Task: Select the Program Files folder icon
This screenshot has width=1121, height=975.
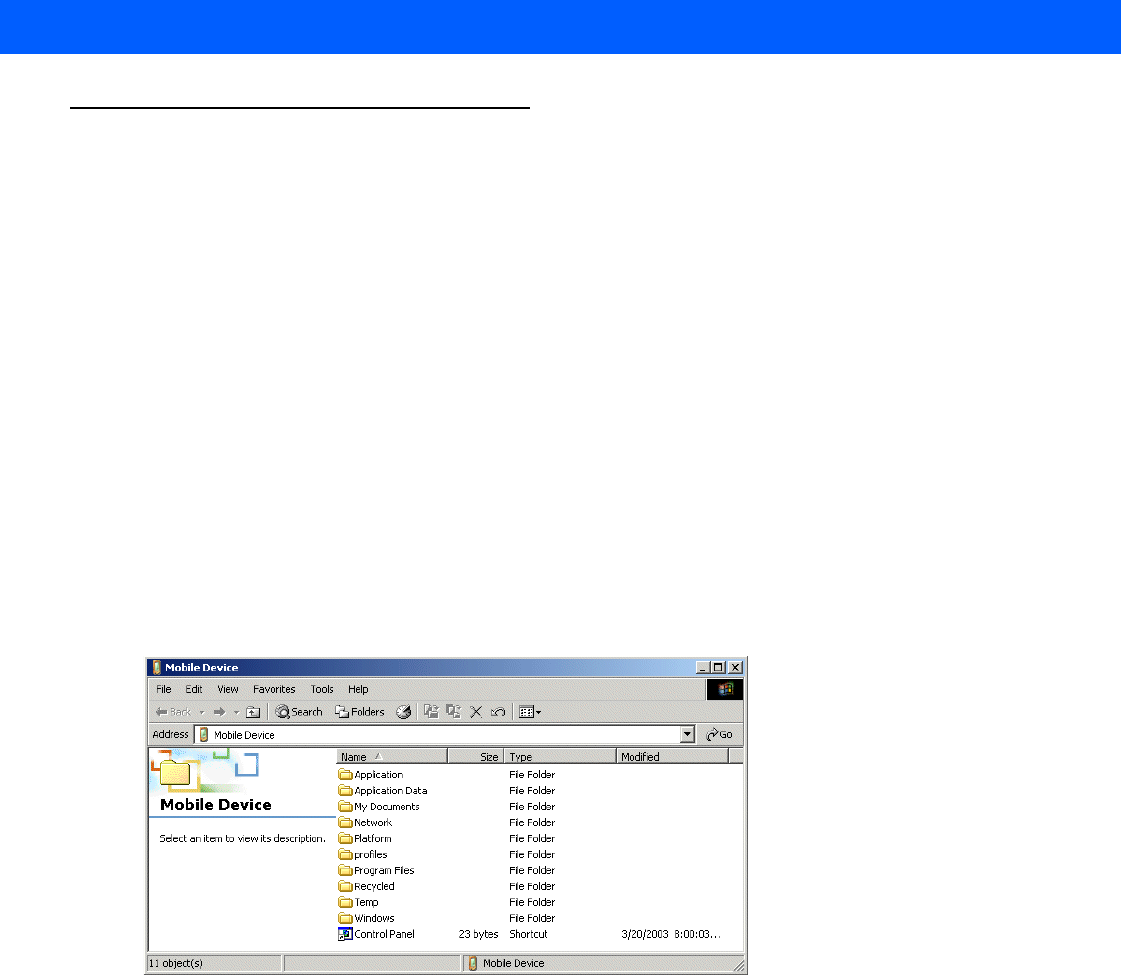Action: [x=345, y=871]
